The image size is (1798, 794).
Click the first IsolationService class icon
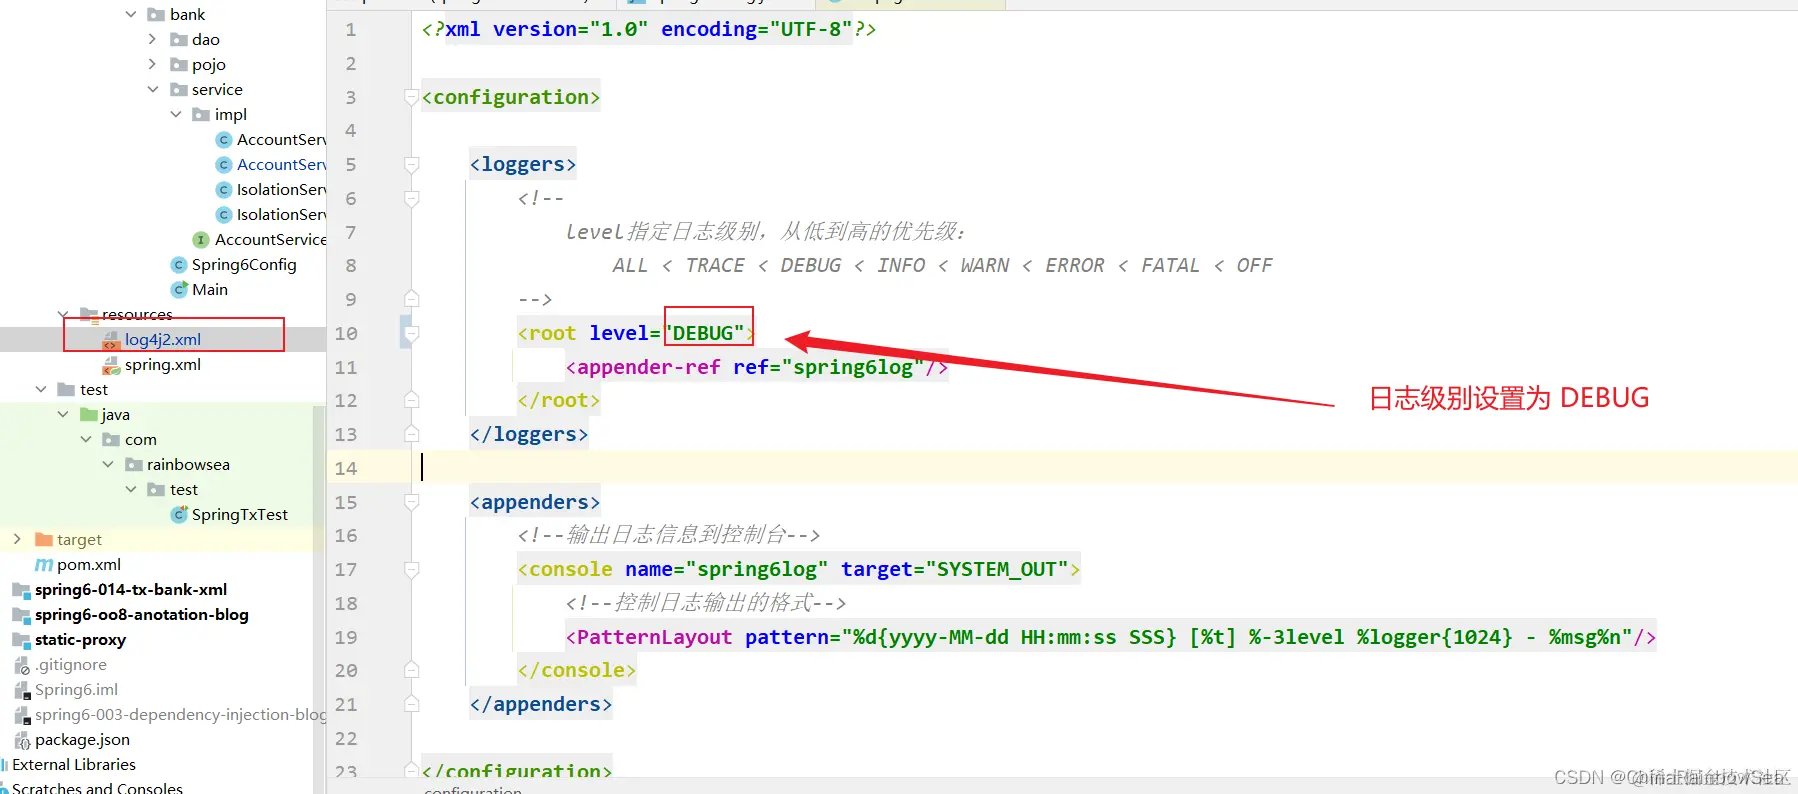[224, 189]
